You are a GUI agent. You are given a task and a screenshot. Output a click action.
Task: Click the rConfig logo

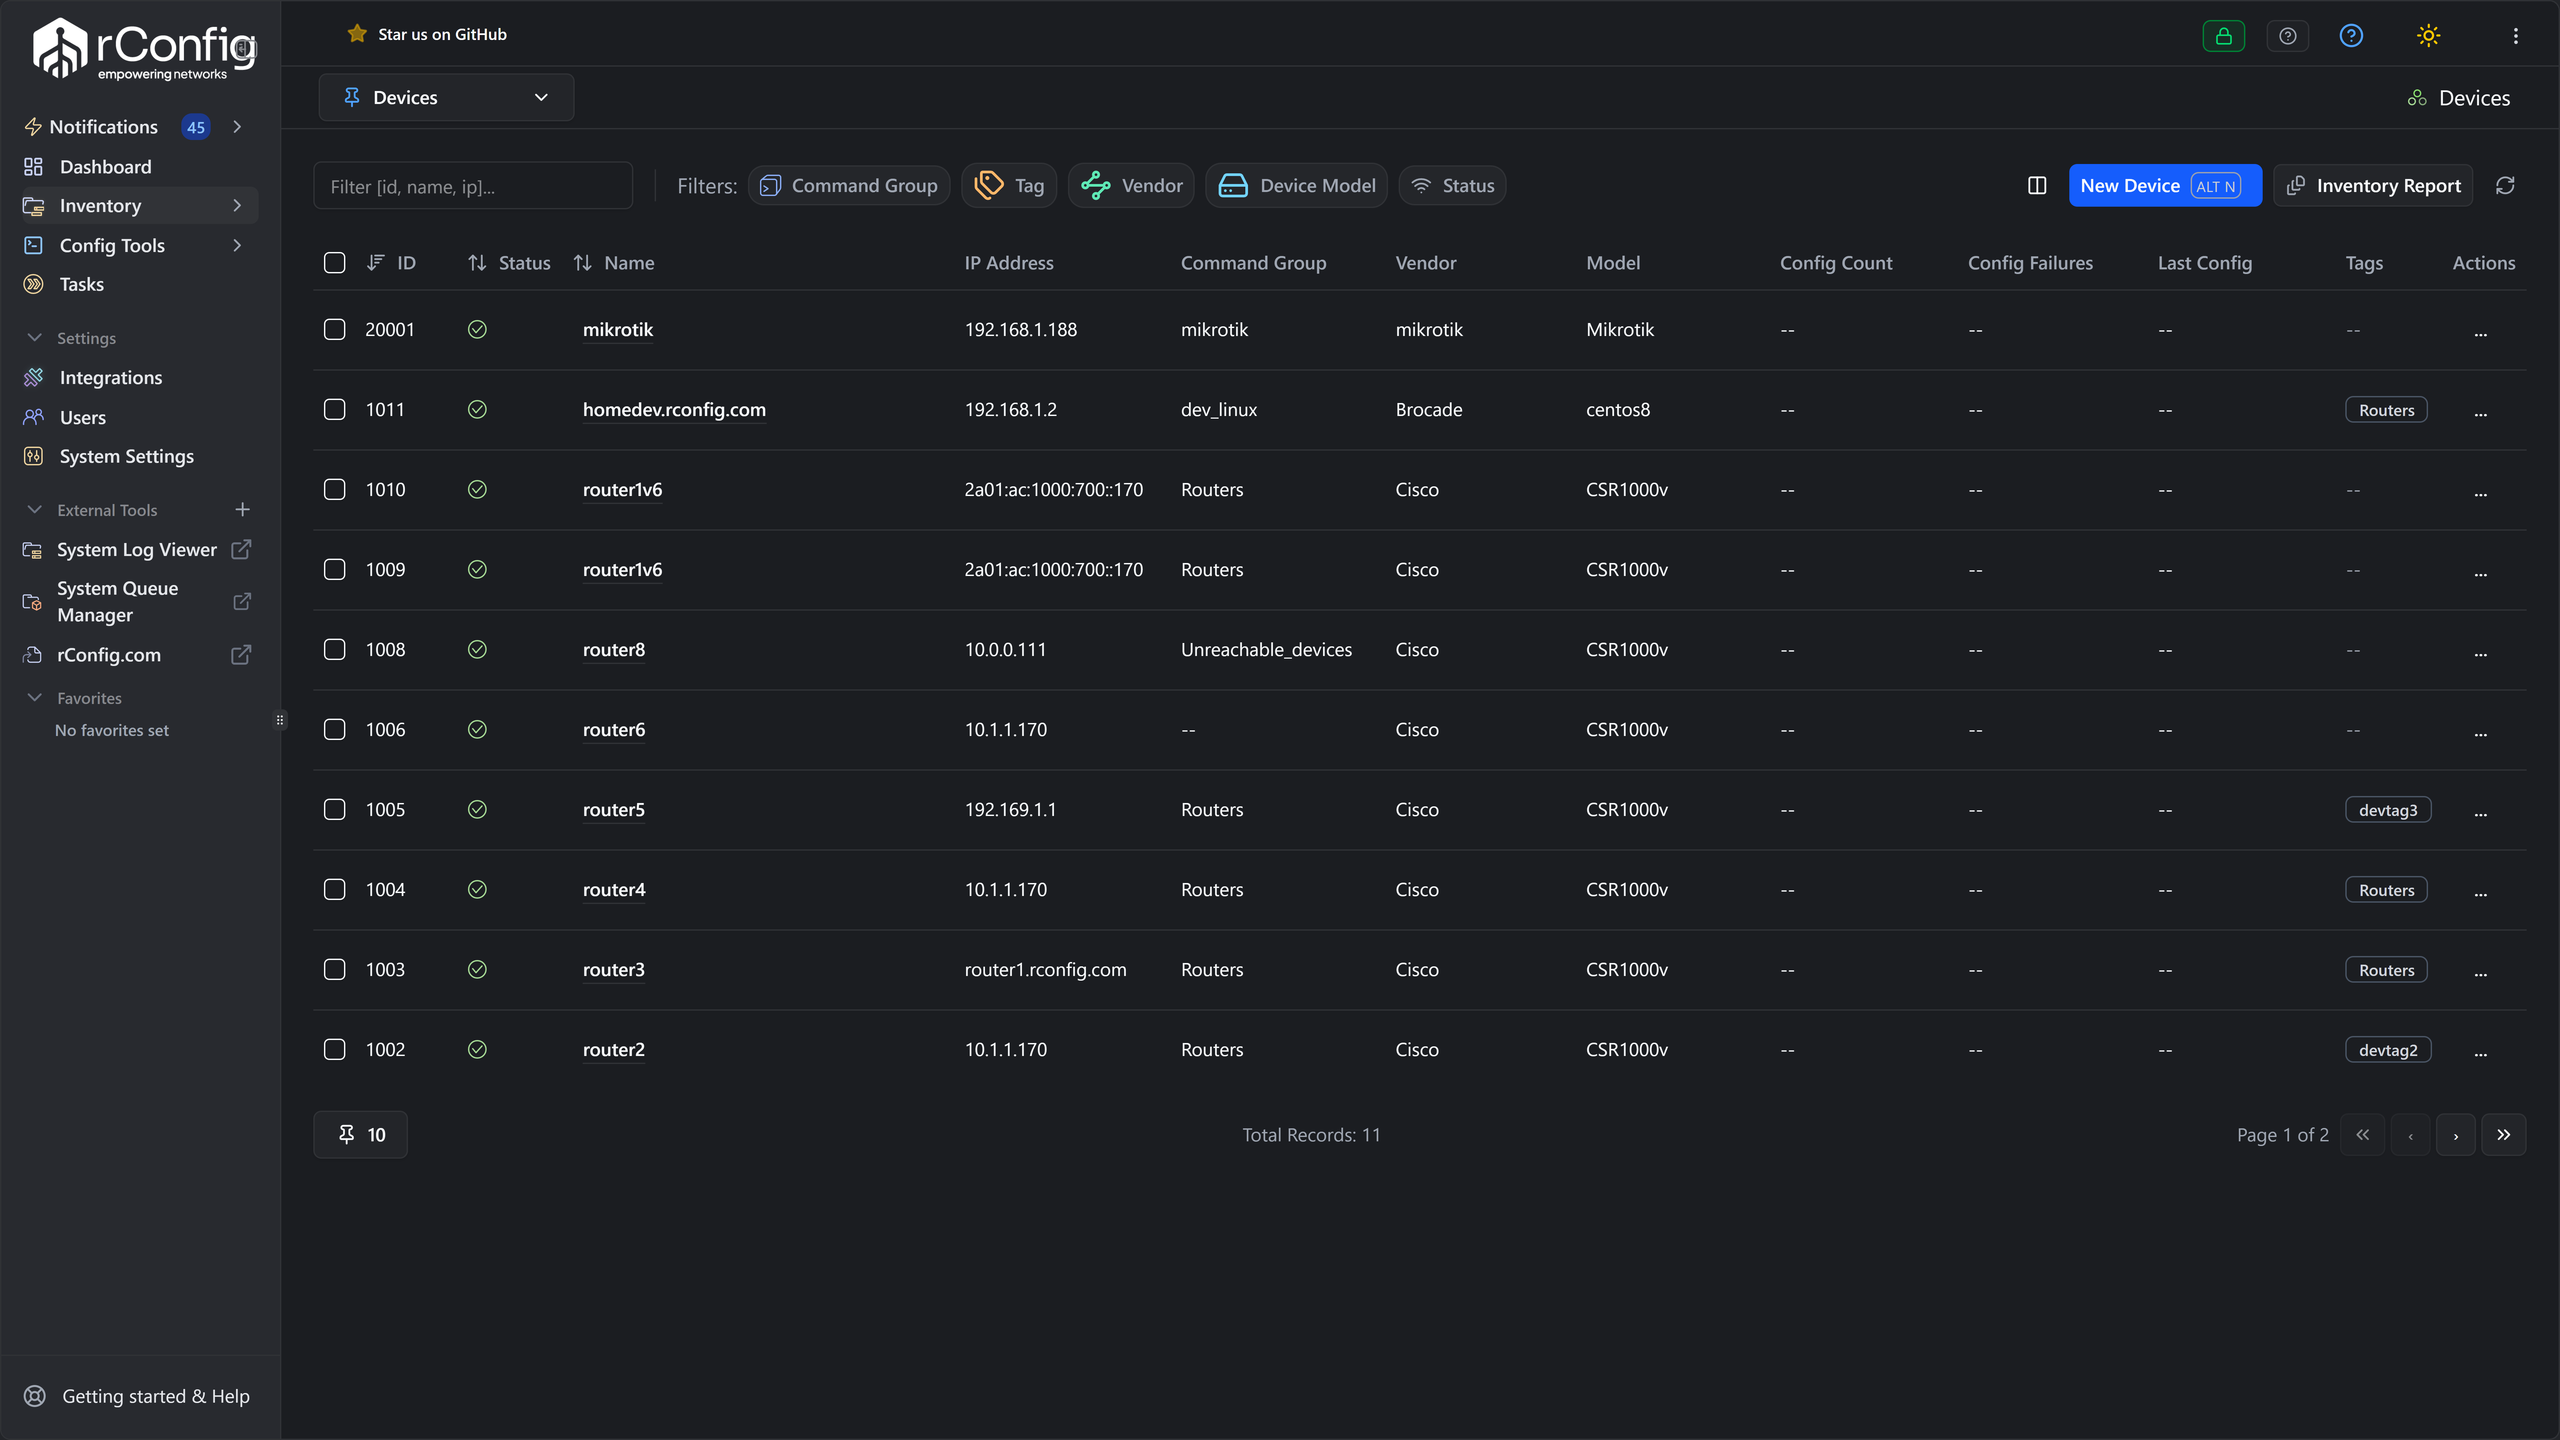pyautogui.click(x=143, y=48)
